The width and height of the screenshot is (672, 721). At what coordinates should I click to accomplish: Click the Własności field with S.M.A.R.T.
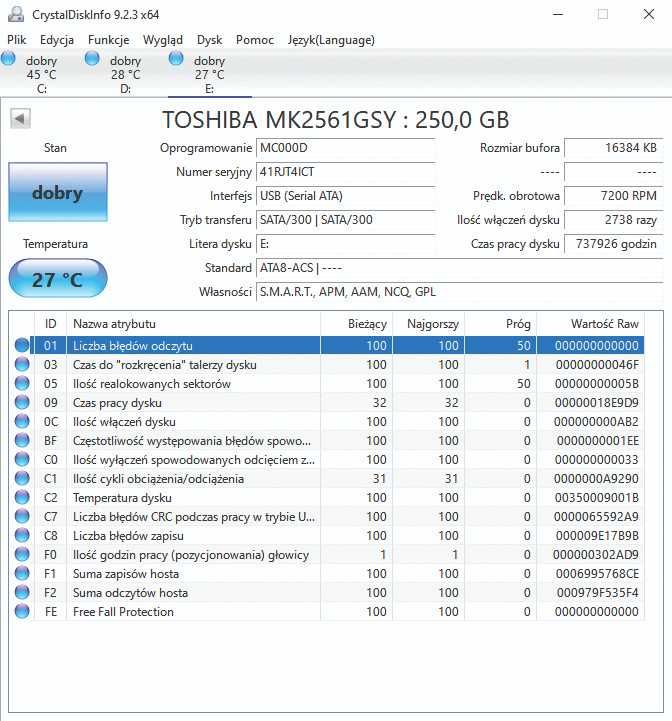459,292
